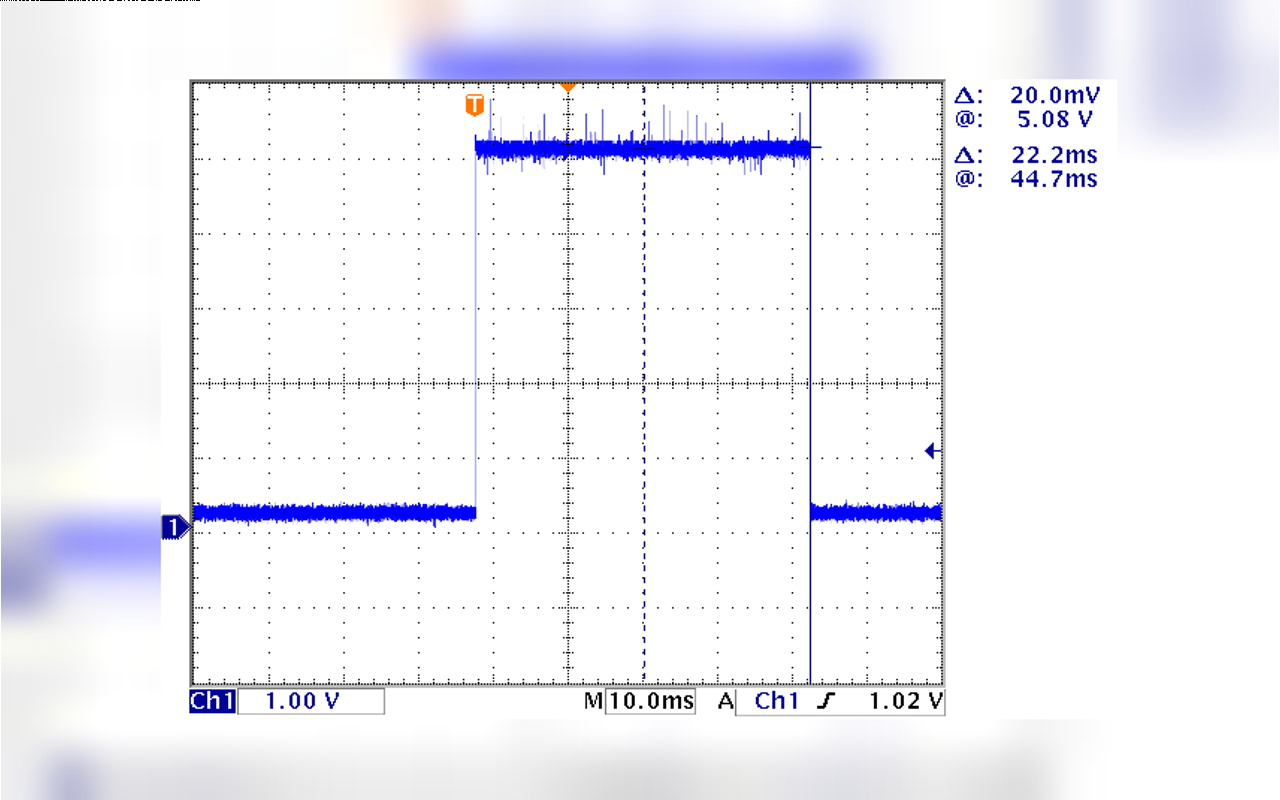Viewport: 1280px width, 800px height.
Task: Click the 44.7ms cursor time readout
Action: pyautogui.click(x=1055, y=179)
